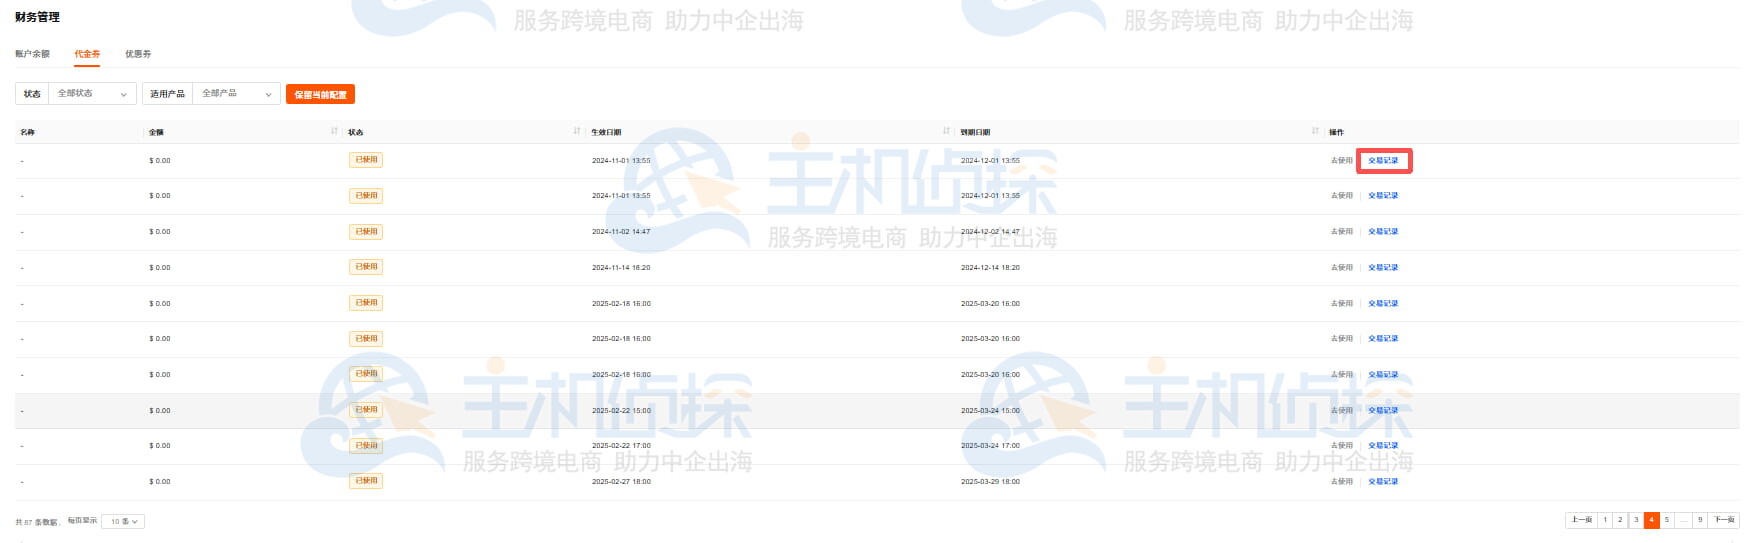Sort the table by 状态 column
The image size is (1750, 543).
coord(577,132)
